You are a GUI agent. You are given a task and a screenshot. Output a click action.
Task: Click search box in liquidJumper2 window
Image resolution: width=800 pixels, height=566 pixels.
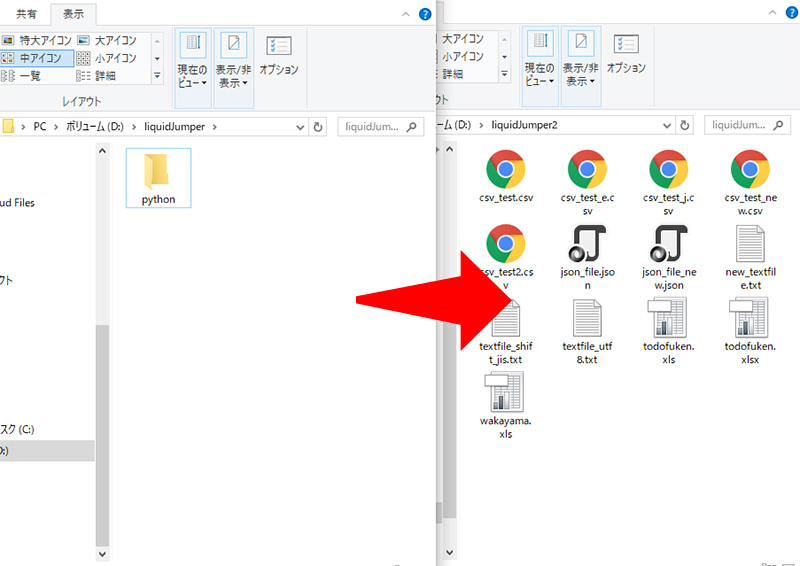click(747, 125)
